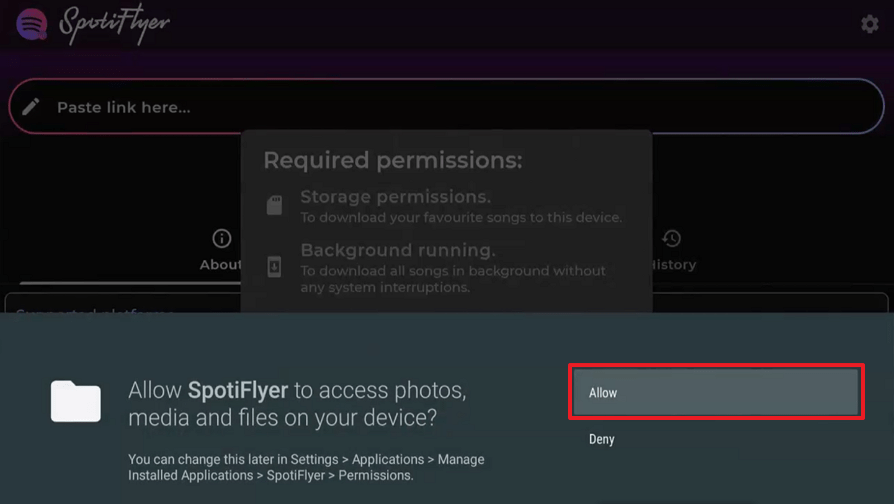
Task: Click the 'You can change this later' note
Action: coord(306,467)
